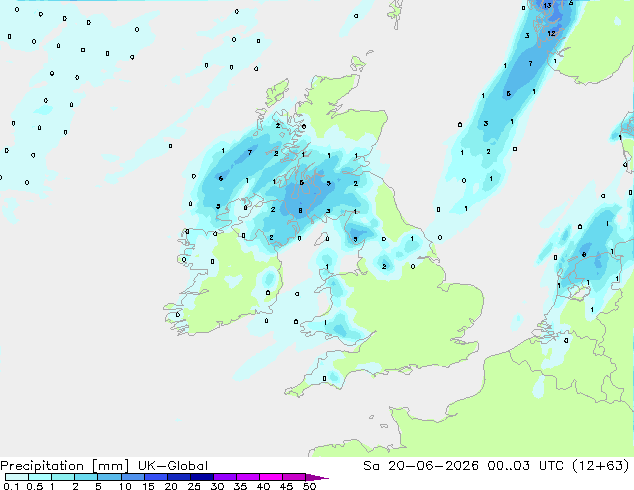Click the legend scale label "50"
The image size is (634, 490).
click(x=310, y=486)
